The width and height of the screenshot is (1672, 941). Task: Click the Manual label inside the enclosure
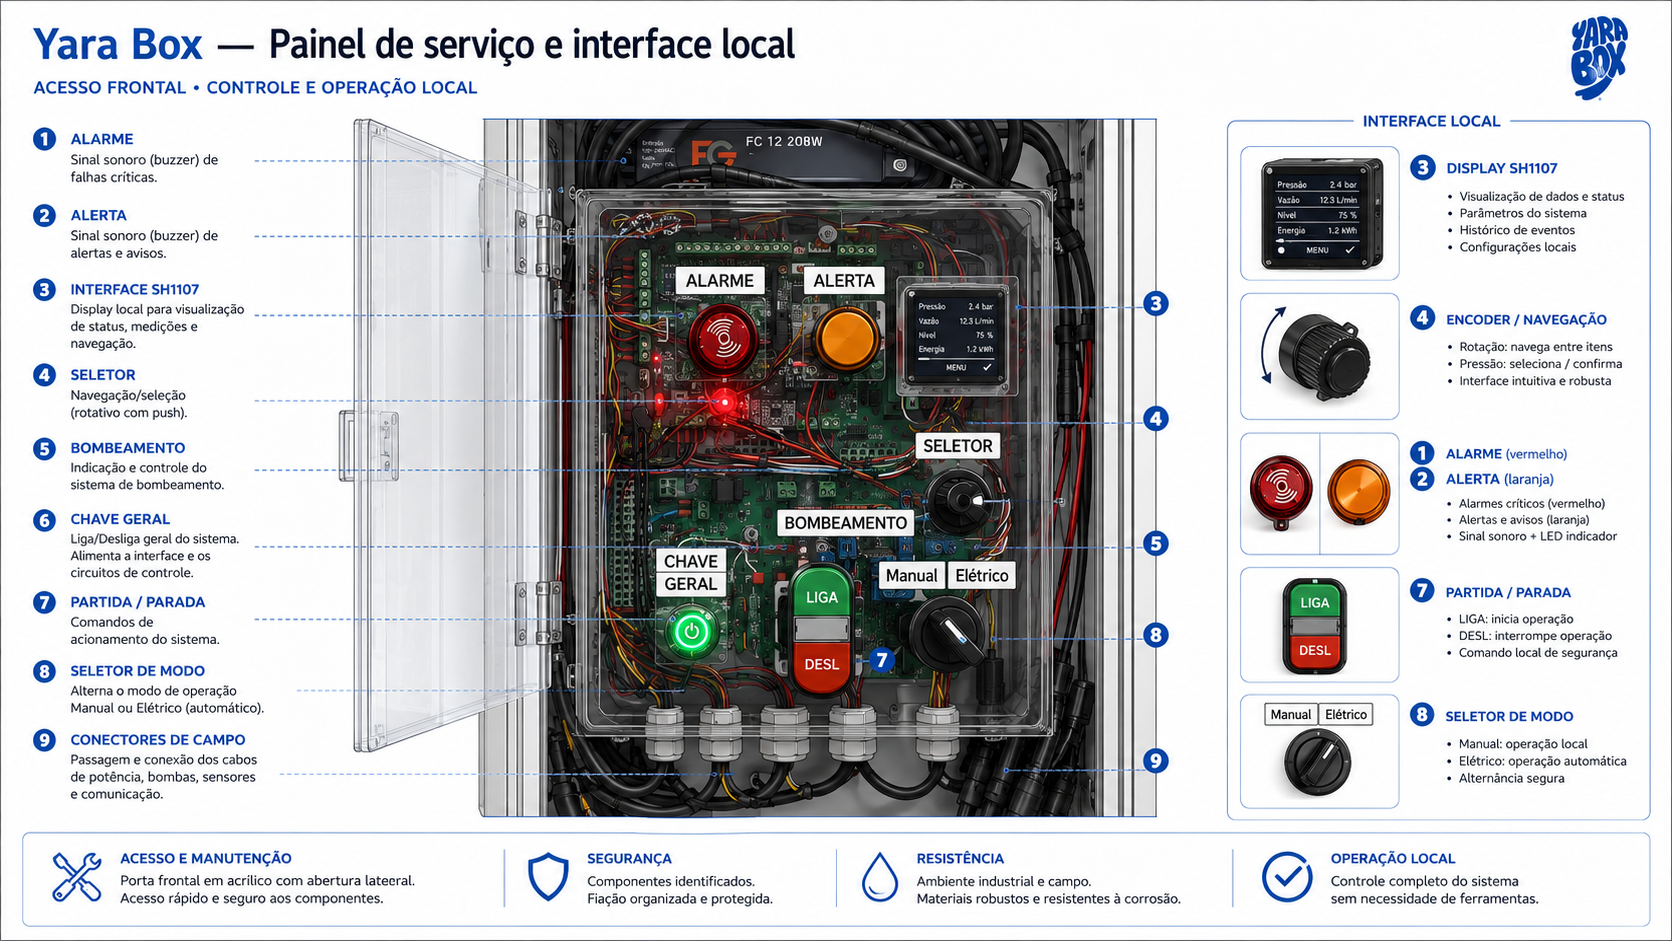912,576
